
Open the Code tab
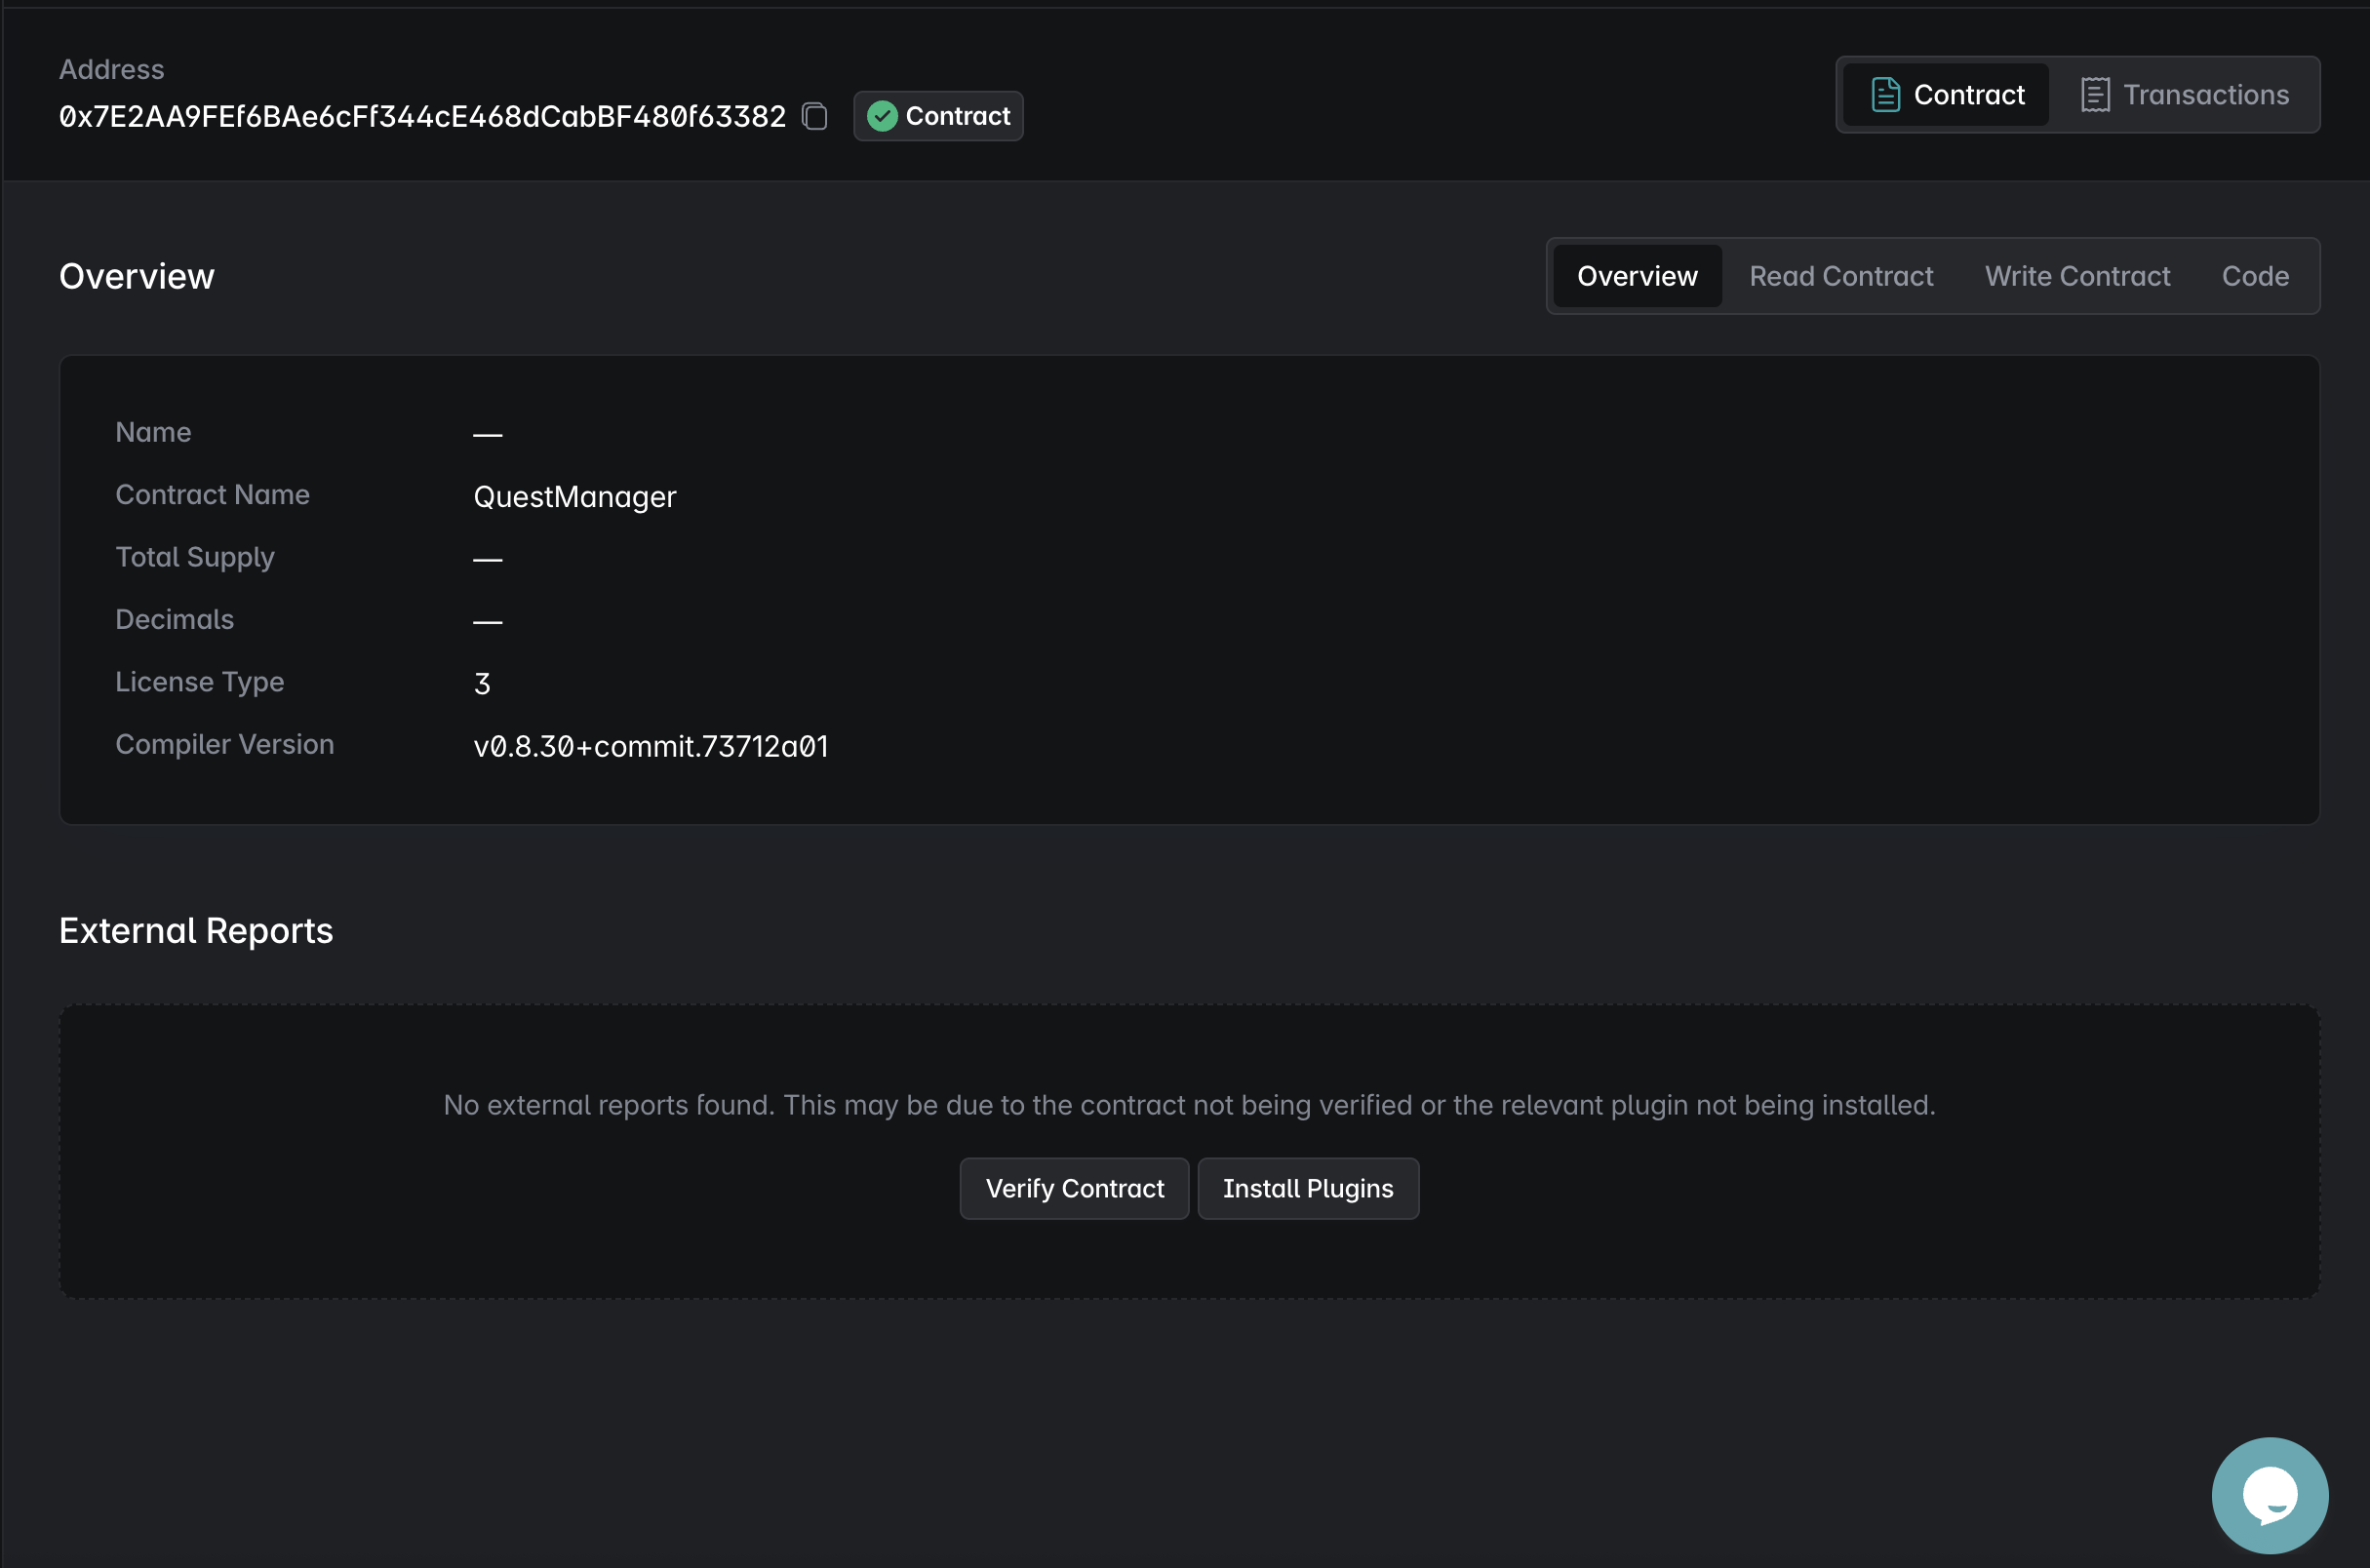2255,275
